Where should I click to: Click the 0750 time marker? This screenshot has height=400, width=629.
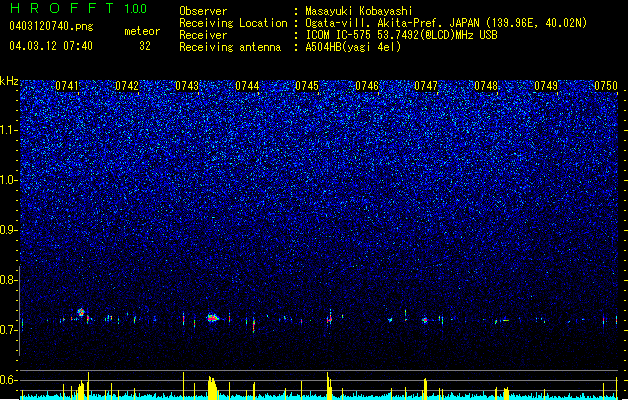coord(606,86)
